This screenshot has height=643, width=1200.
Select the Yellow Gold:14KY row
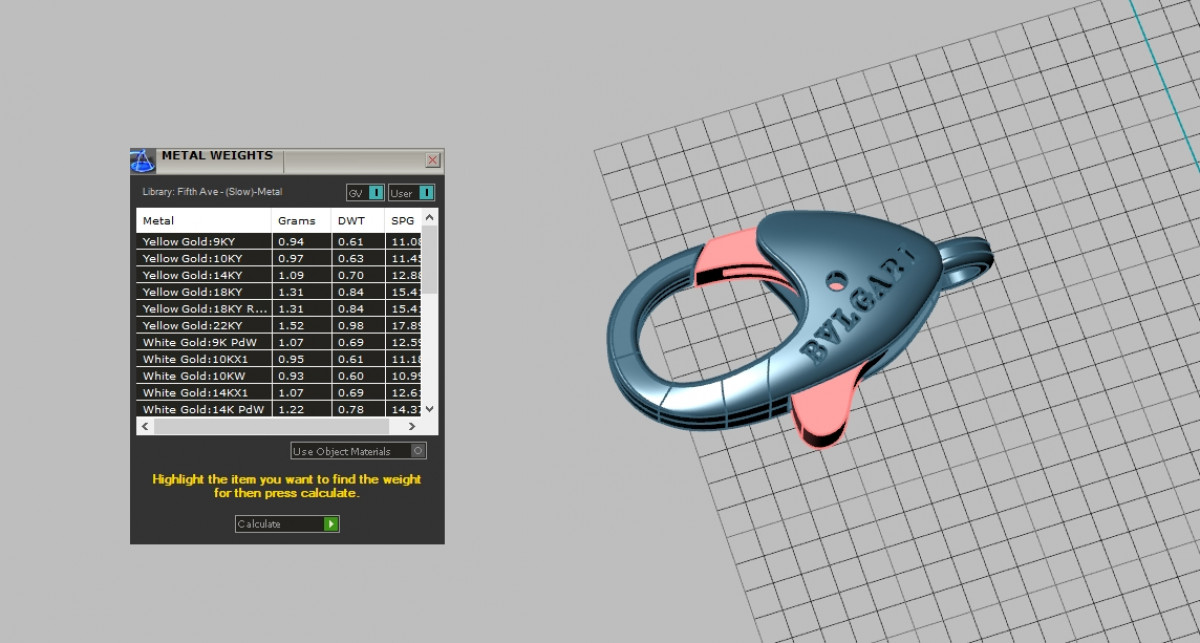[279, 275]
